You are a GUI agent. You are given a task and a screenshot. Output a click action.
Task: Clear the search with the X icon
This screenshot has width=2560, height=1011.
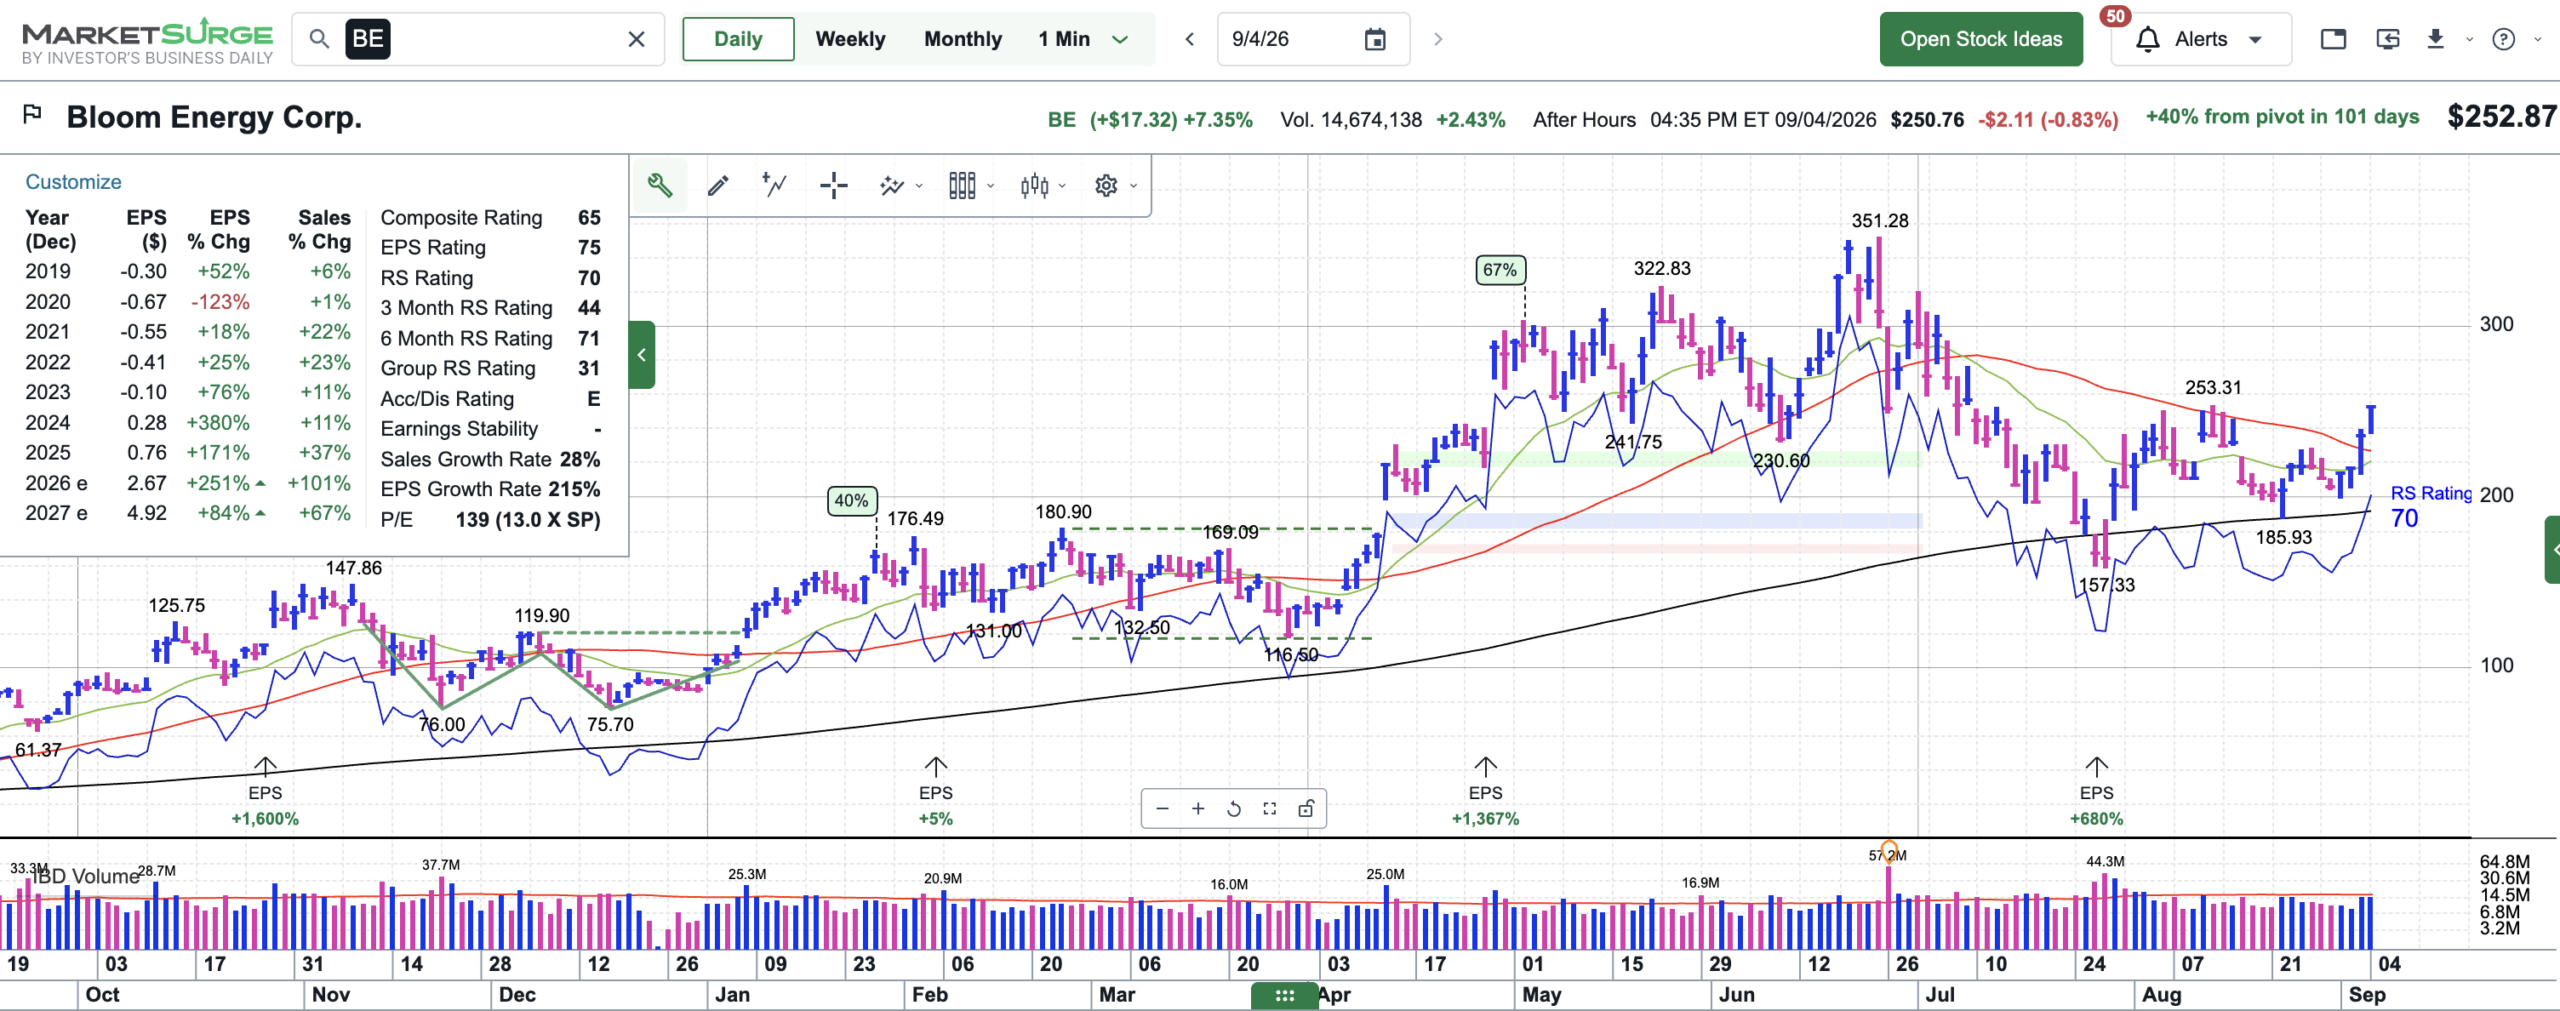[x=636, y=39]
